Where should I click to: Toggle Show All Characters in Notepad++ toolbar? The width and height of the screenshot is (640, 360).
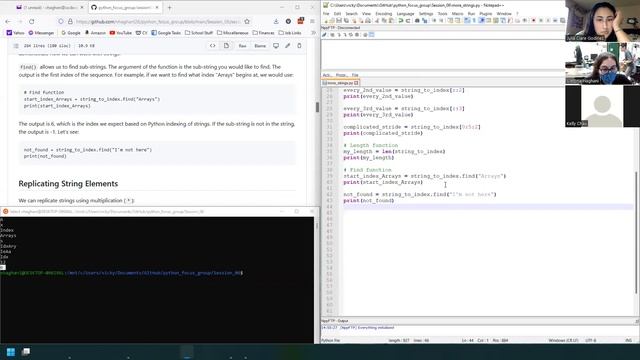(x=474, y=20)
